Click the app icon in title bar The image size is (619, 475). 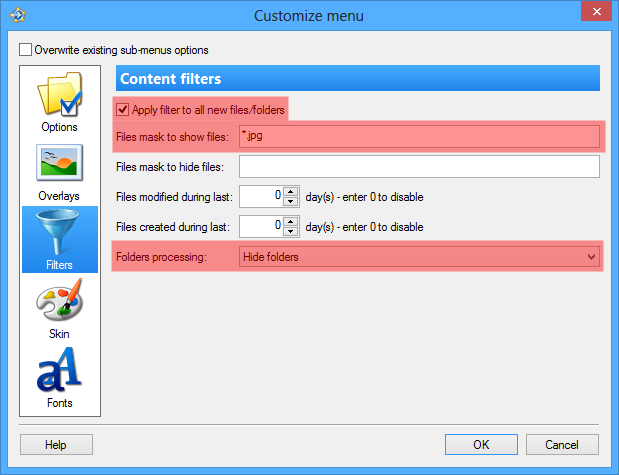click(15, 15)
